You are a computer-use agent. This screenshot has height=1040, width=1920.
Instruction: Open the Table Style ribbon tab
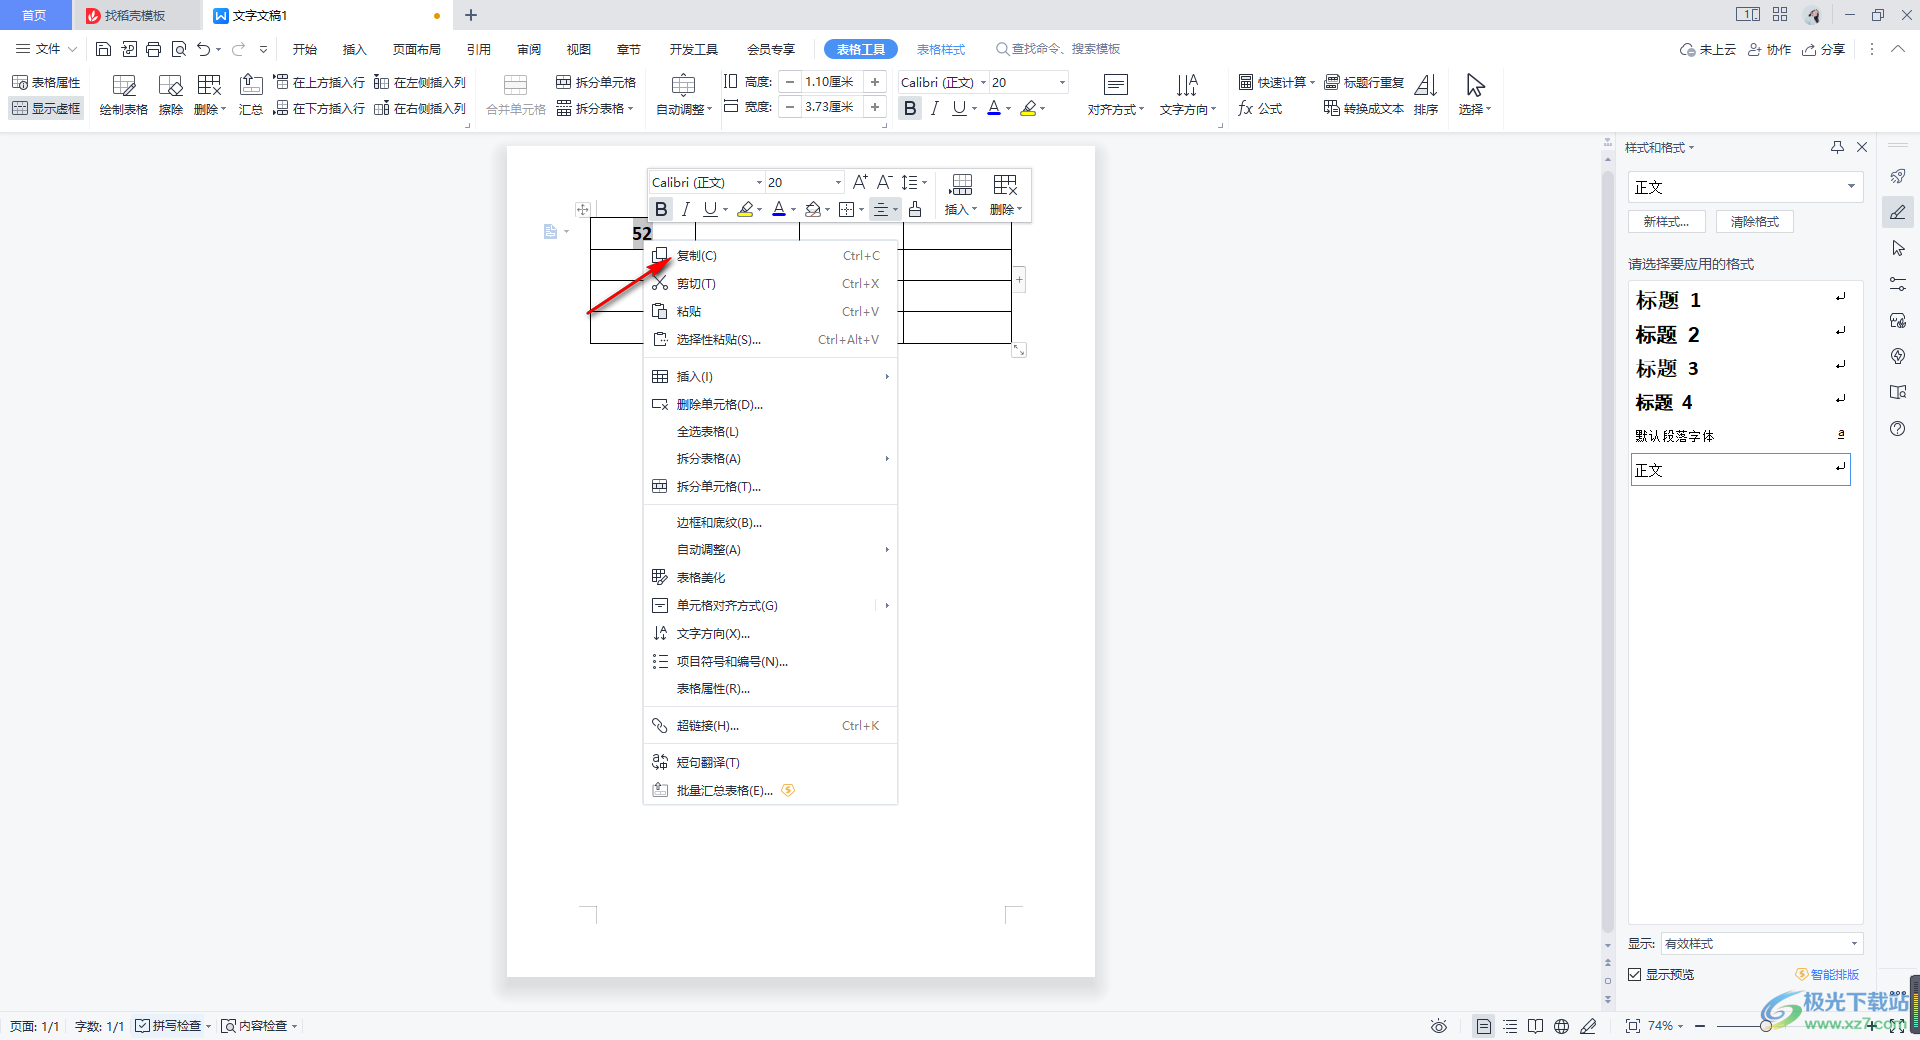tap(941, 49)
